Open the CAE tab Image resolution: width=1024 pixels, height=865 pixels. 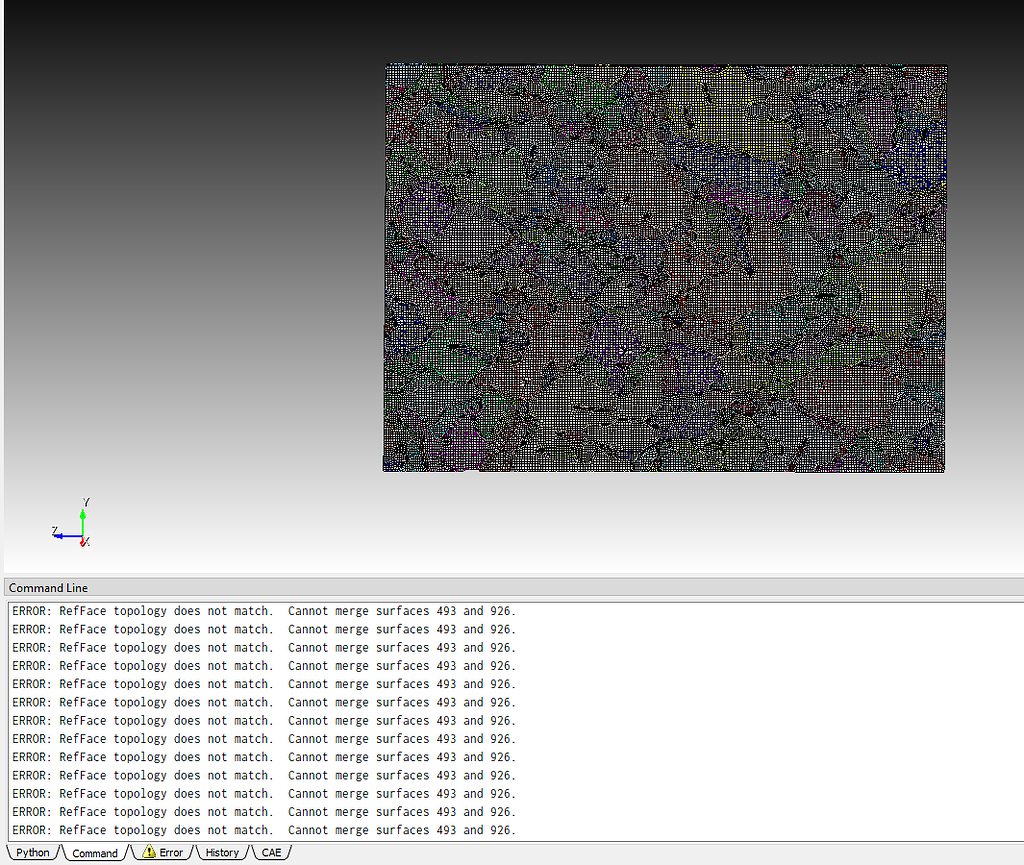pos(271,853)
